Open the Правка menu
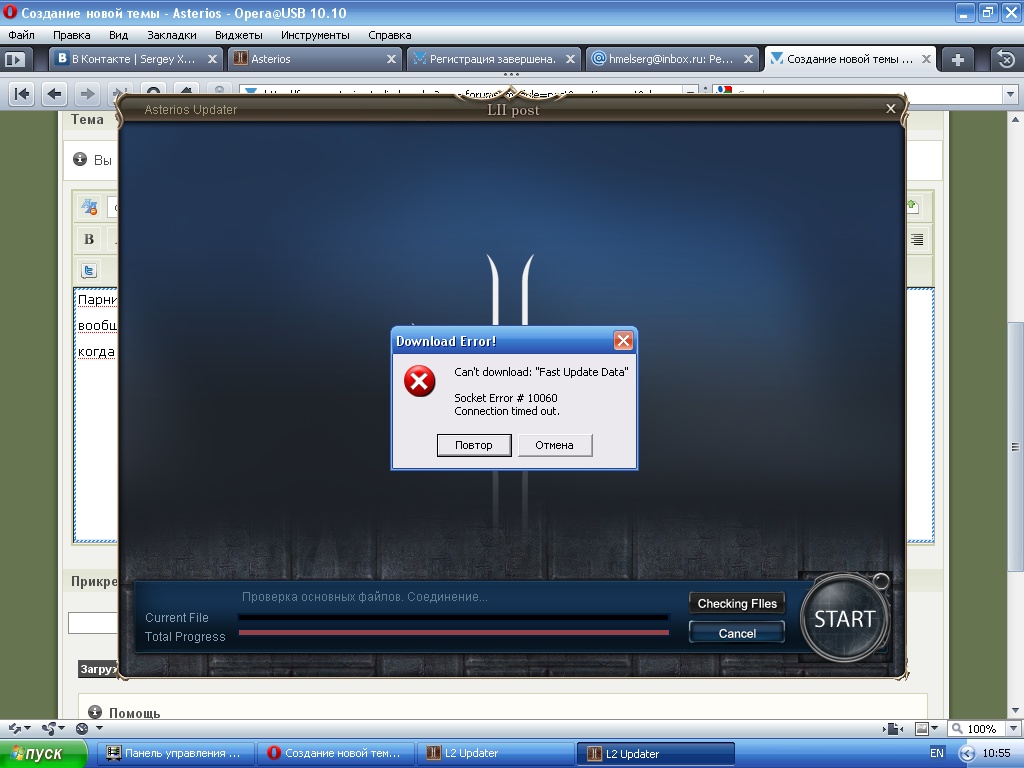1024x768 pixels. 71,35
